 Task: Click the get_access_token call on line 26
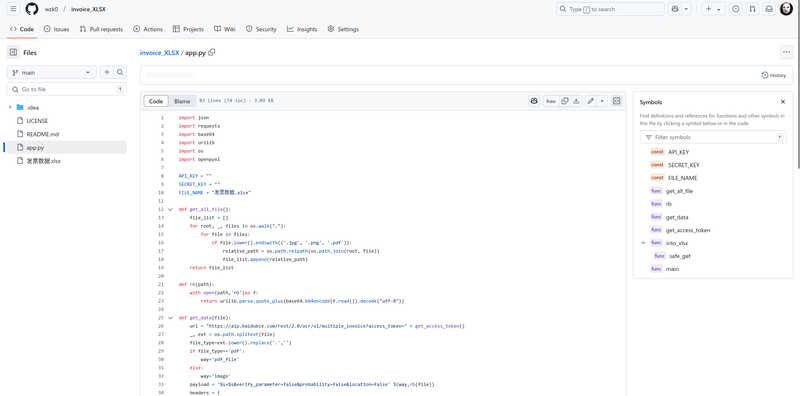[x=437, y=326]
